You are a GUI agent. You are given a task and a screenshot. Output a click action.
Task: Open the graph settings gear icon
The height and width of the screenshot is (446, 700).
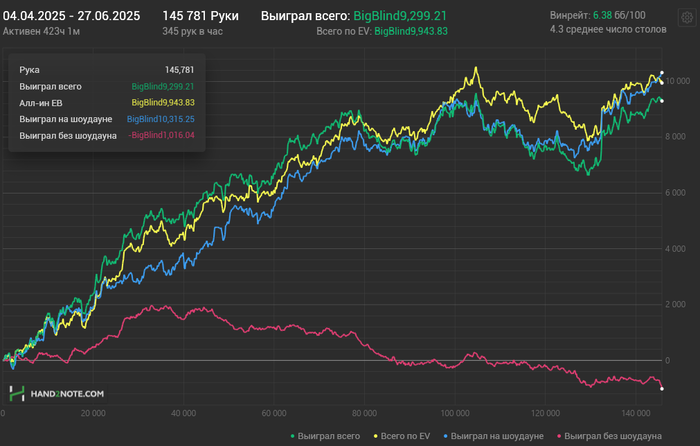point(687,18)
